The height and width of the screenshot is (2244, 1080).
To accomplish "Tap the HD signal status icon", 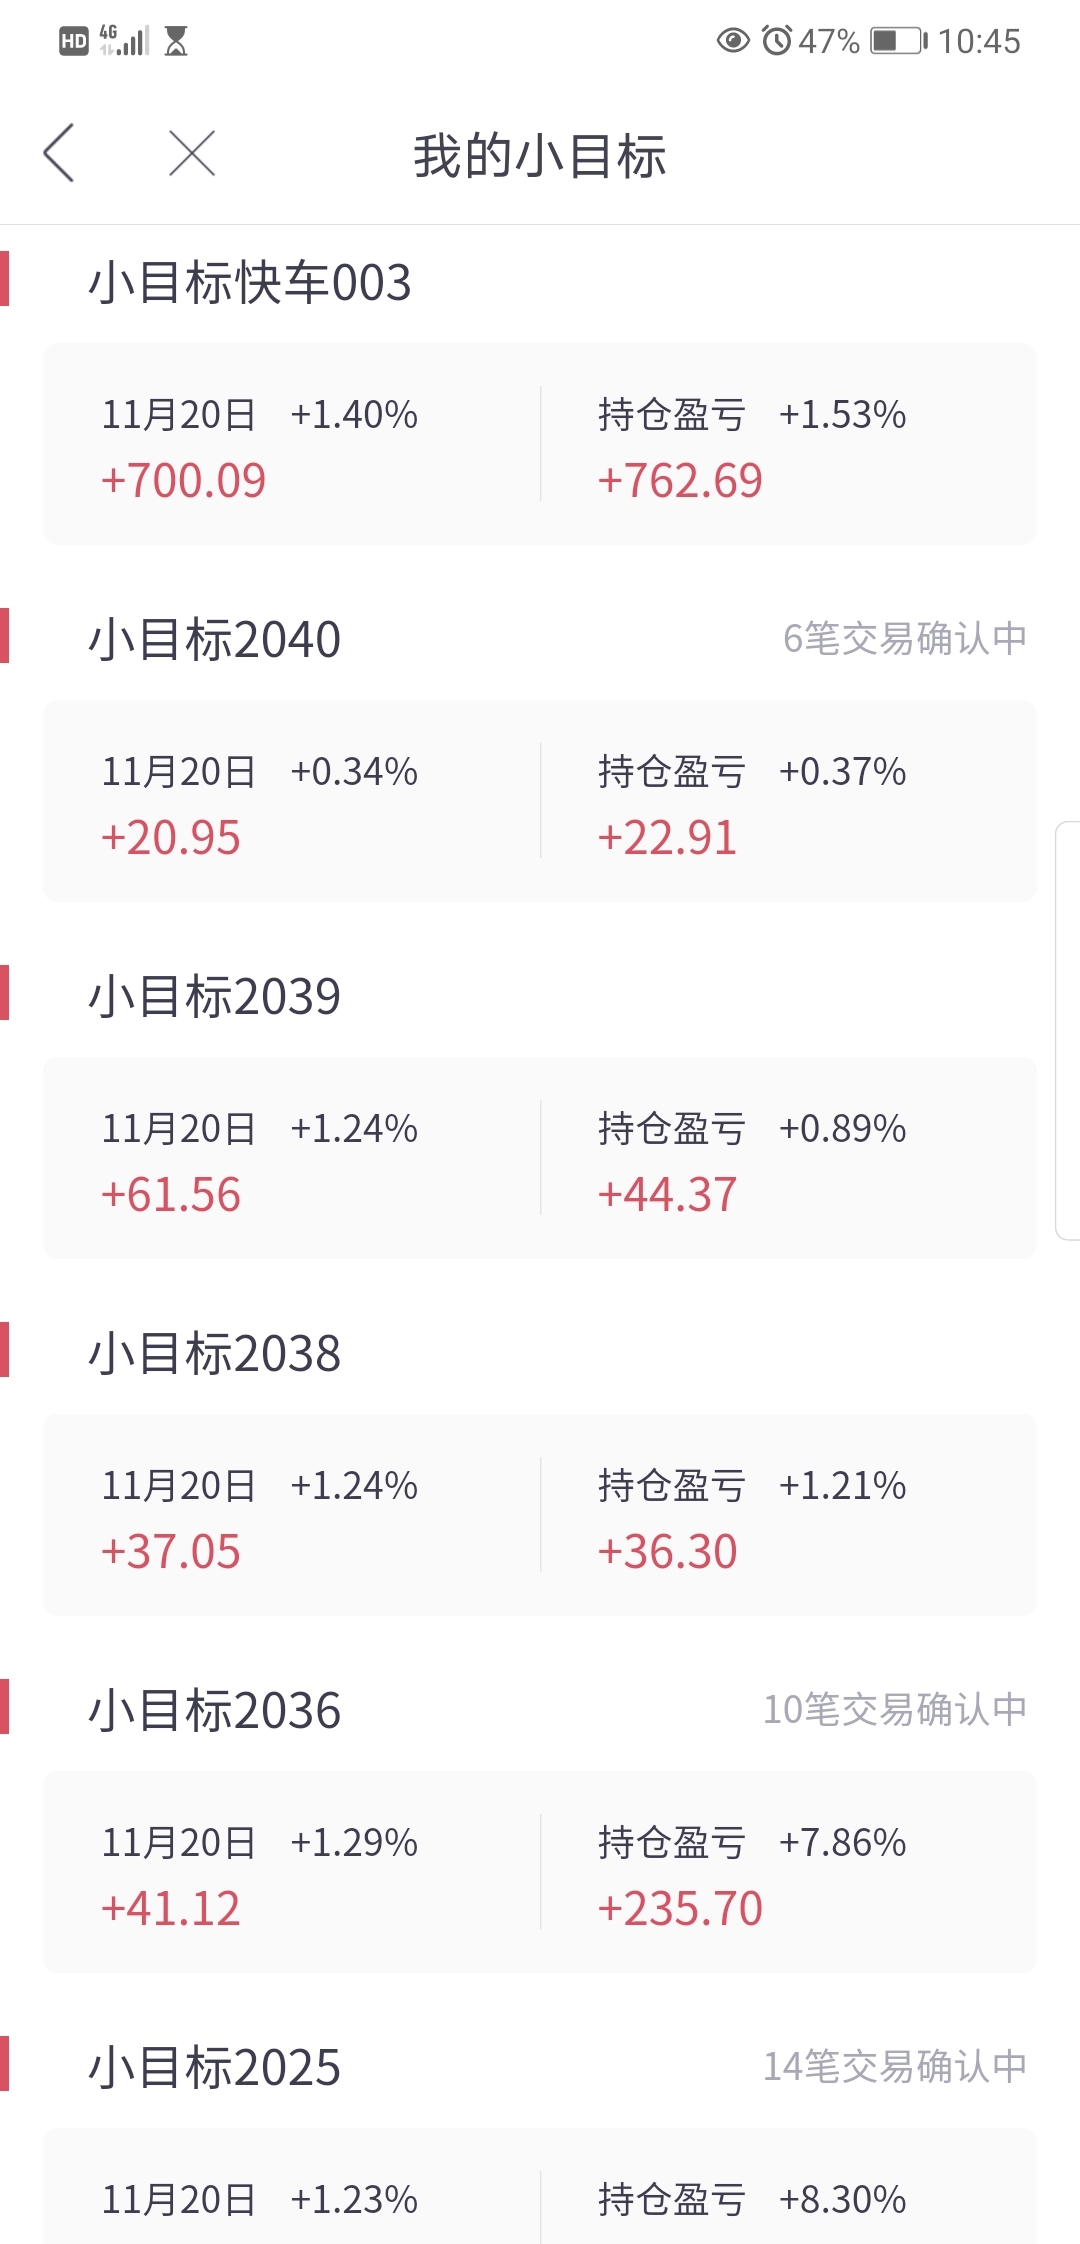I will pos(74,41).
